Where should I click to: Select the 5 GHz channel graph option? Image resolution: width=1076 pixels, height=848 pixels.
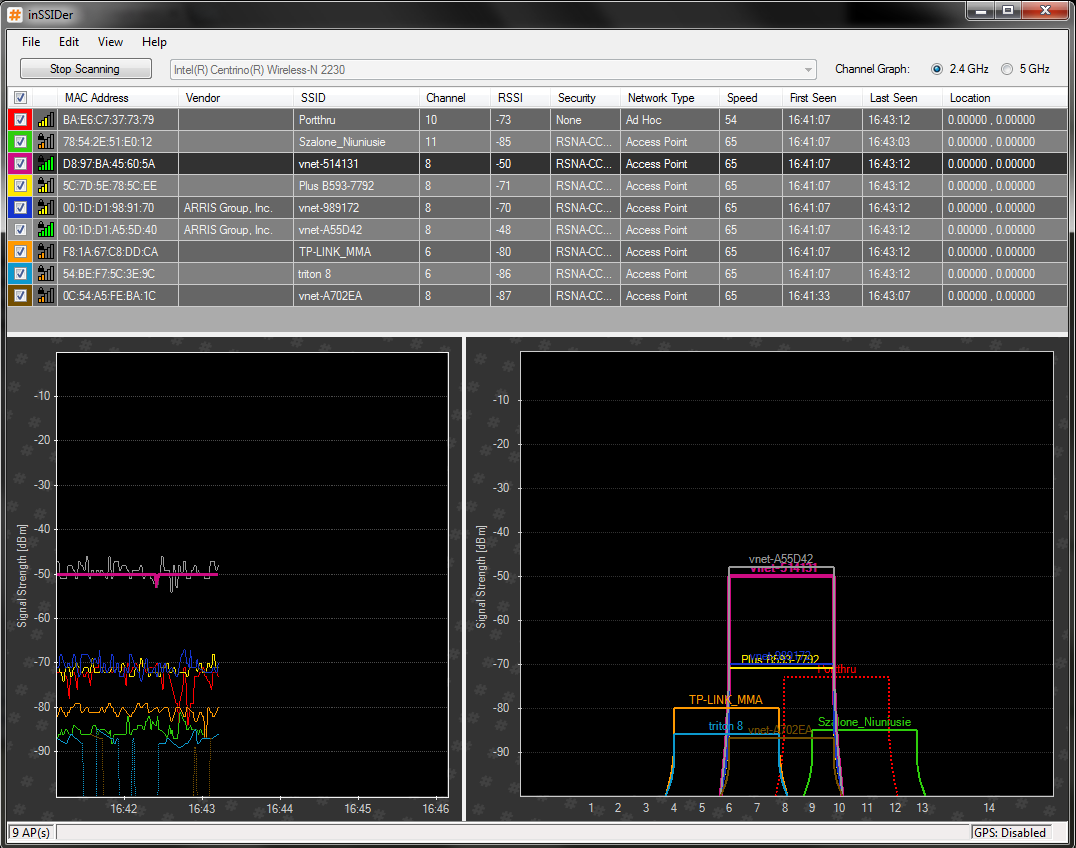(1007, 69)
